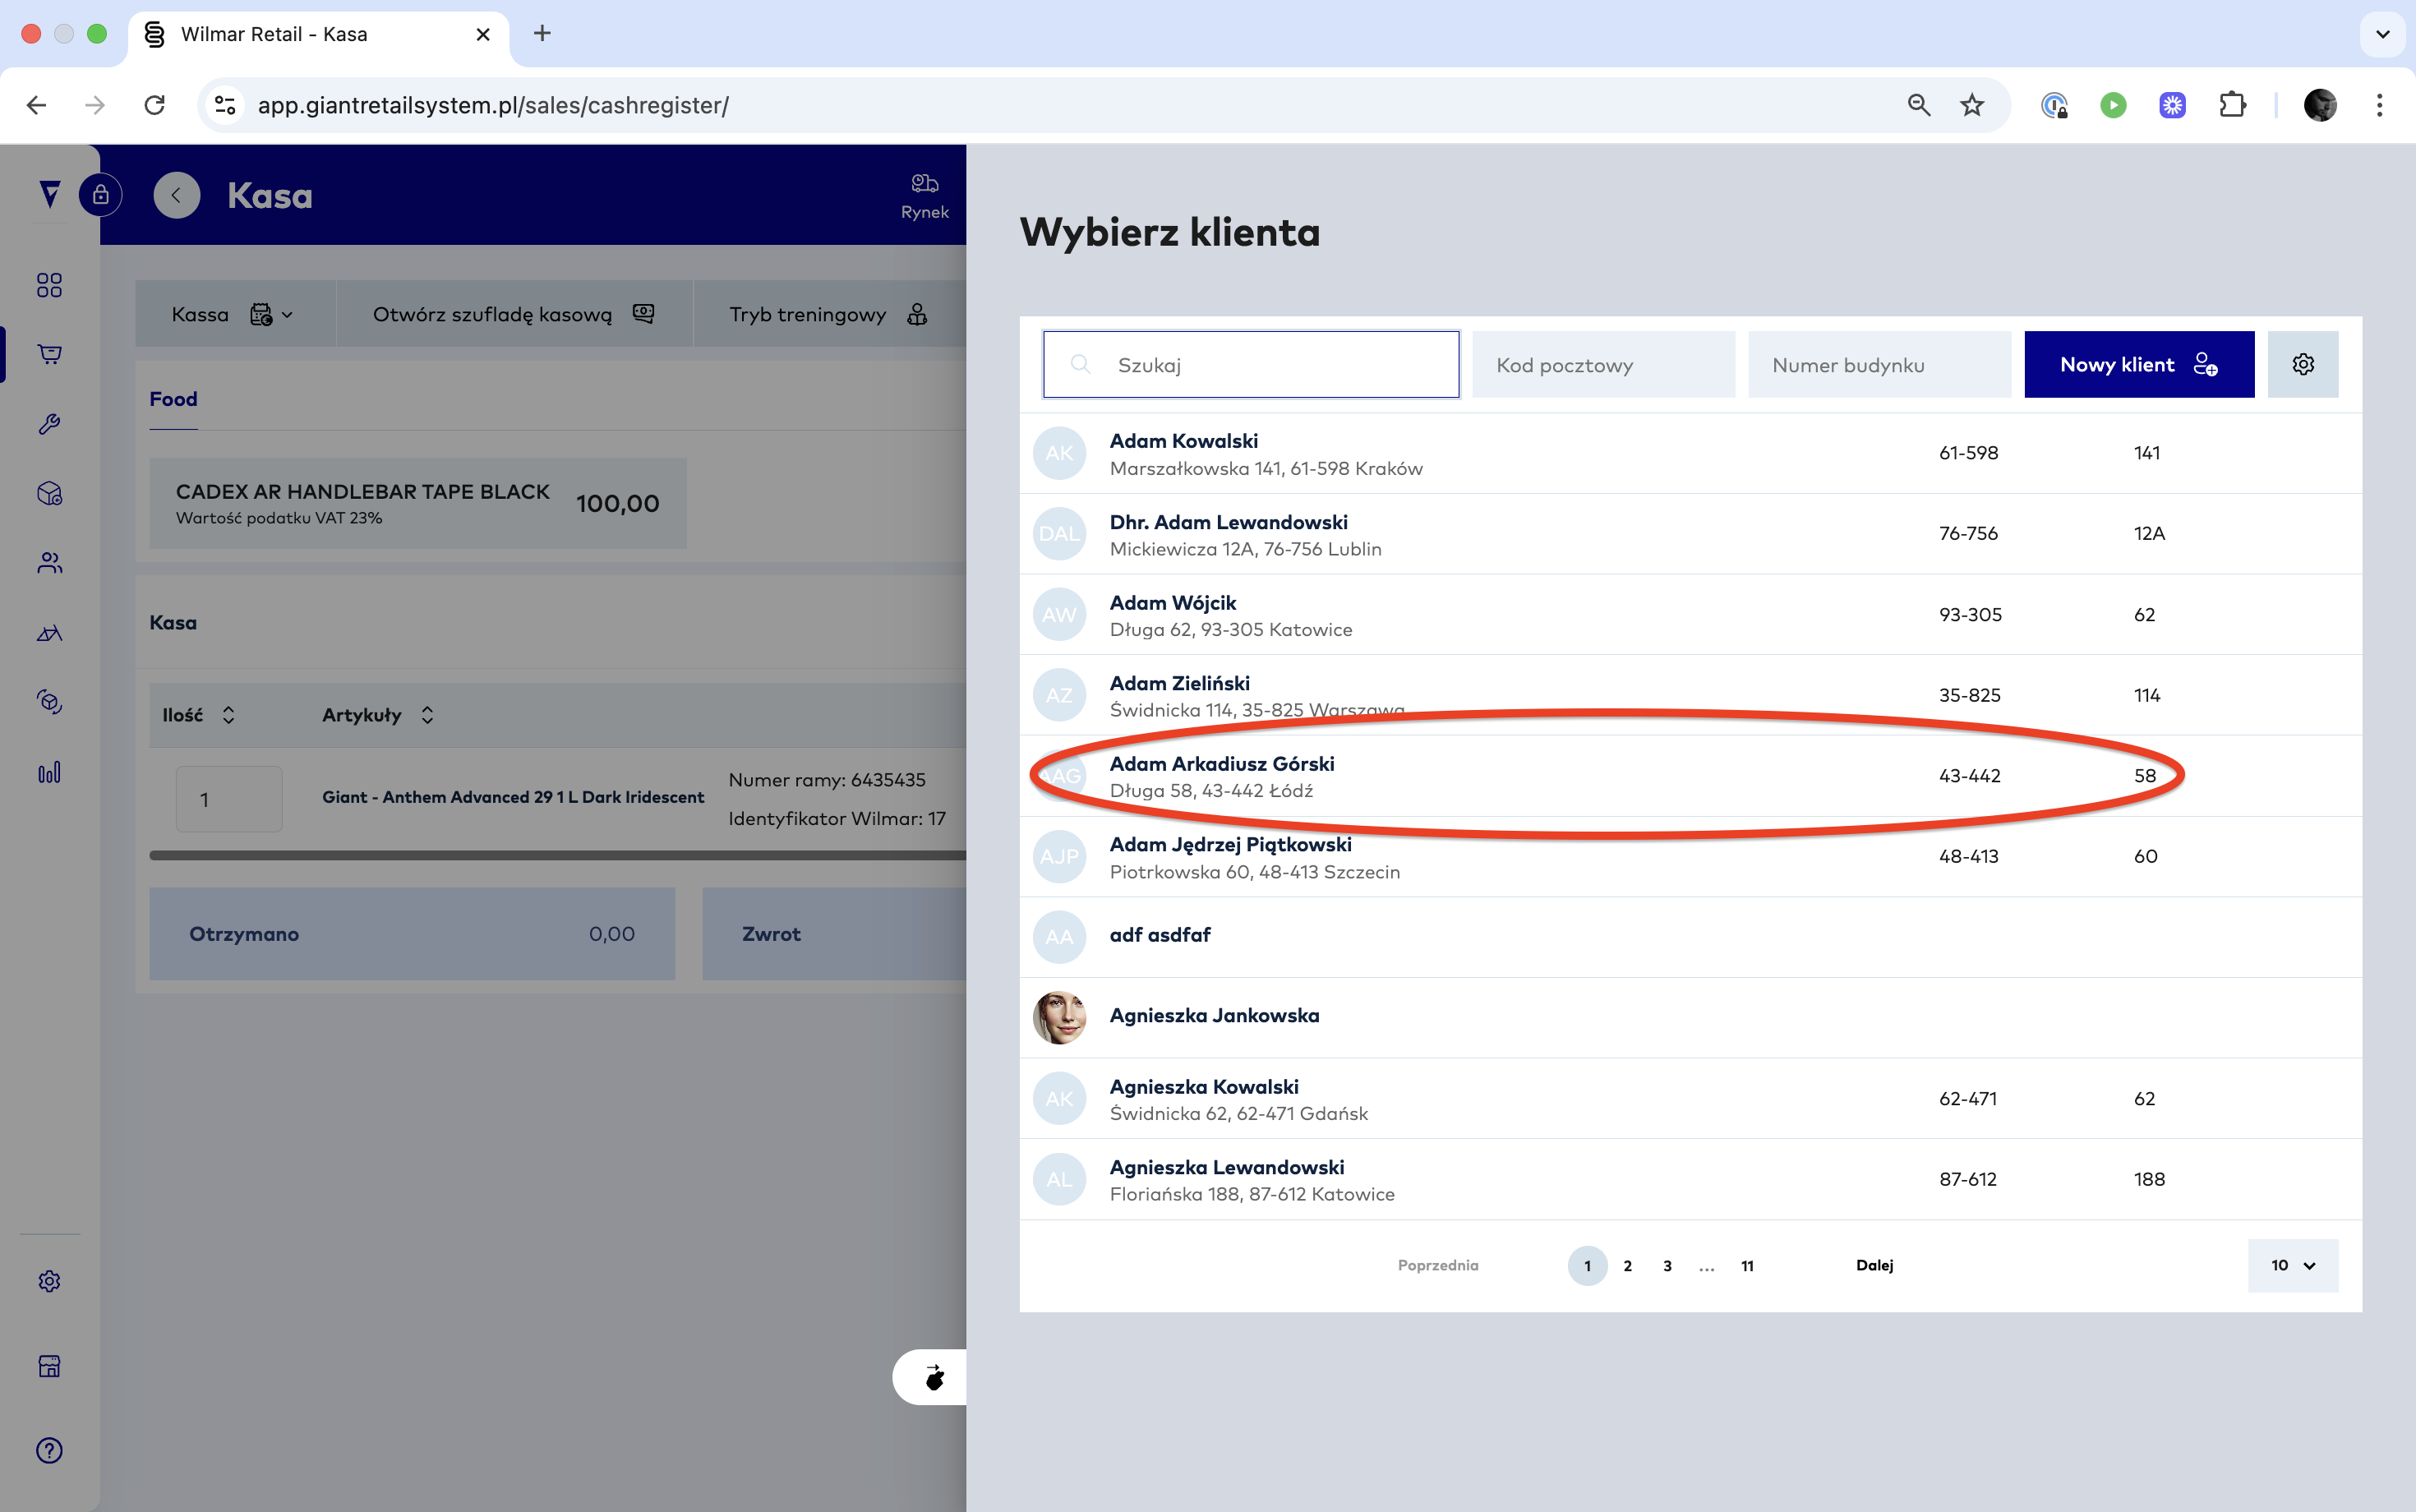Sort by Artykuły column arrows
The image size is (2416, 1512).
coord(428,715)
